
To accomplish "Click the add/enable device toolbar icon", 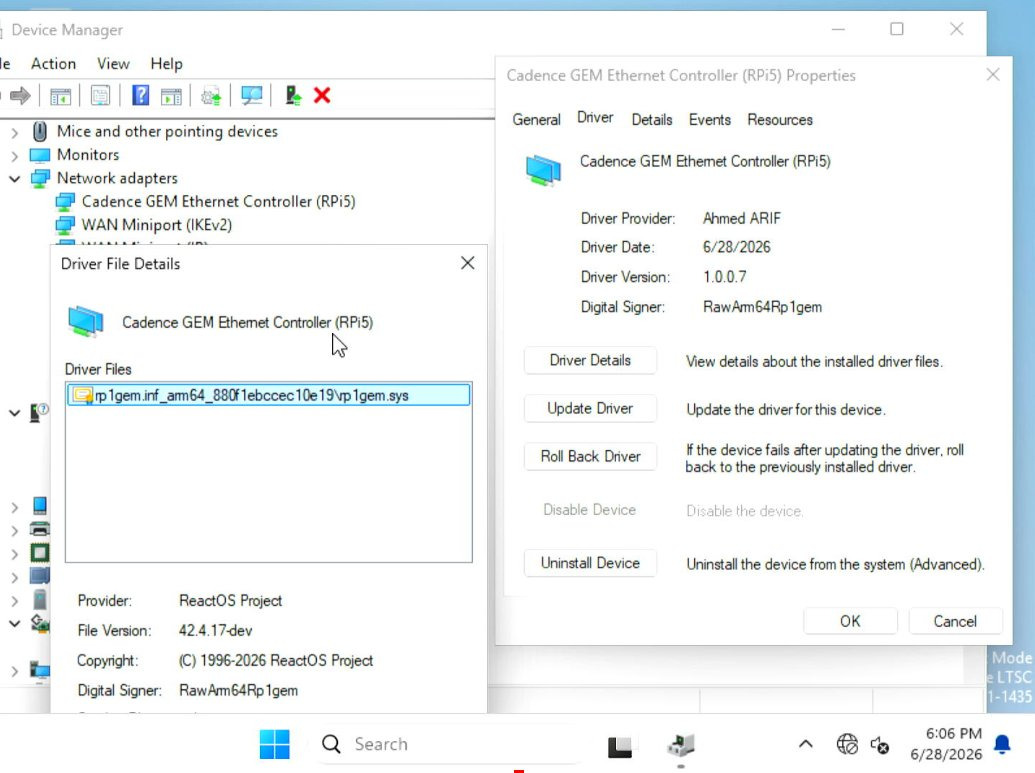I will pos(293,96).
